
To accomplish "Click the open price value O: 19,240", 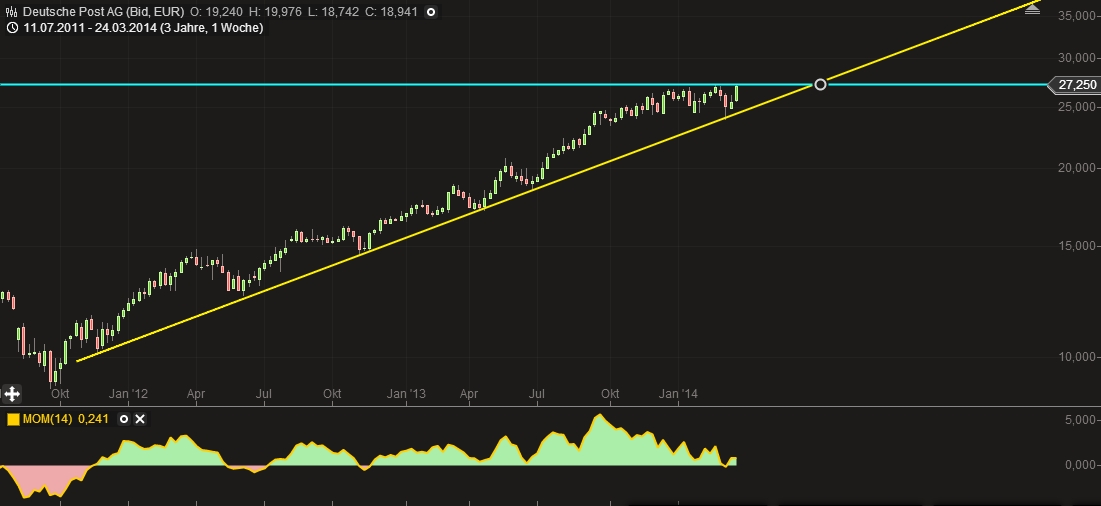I will pyautogui.click(x=216, y=12).
